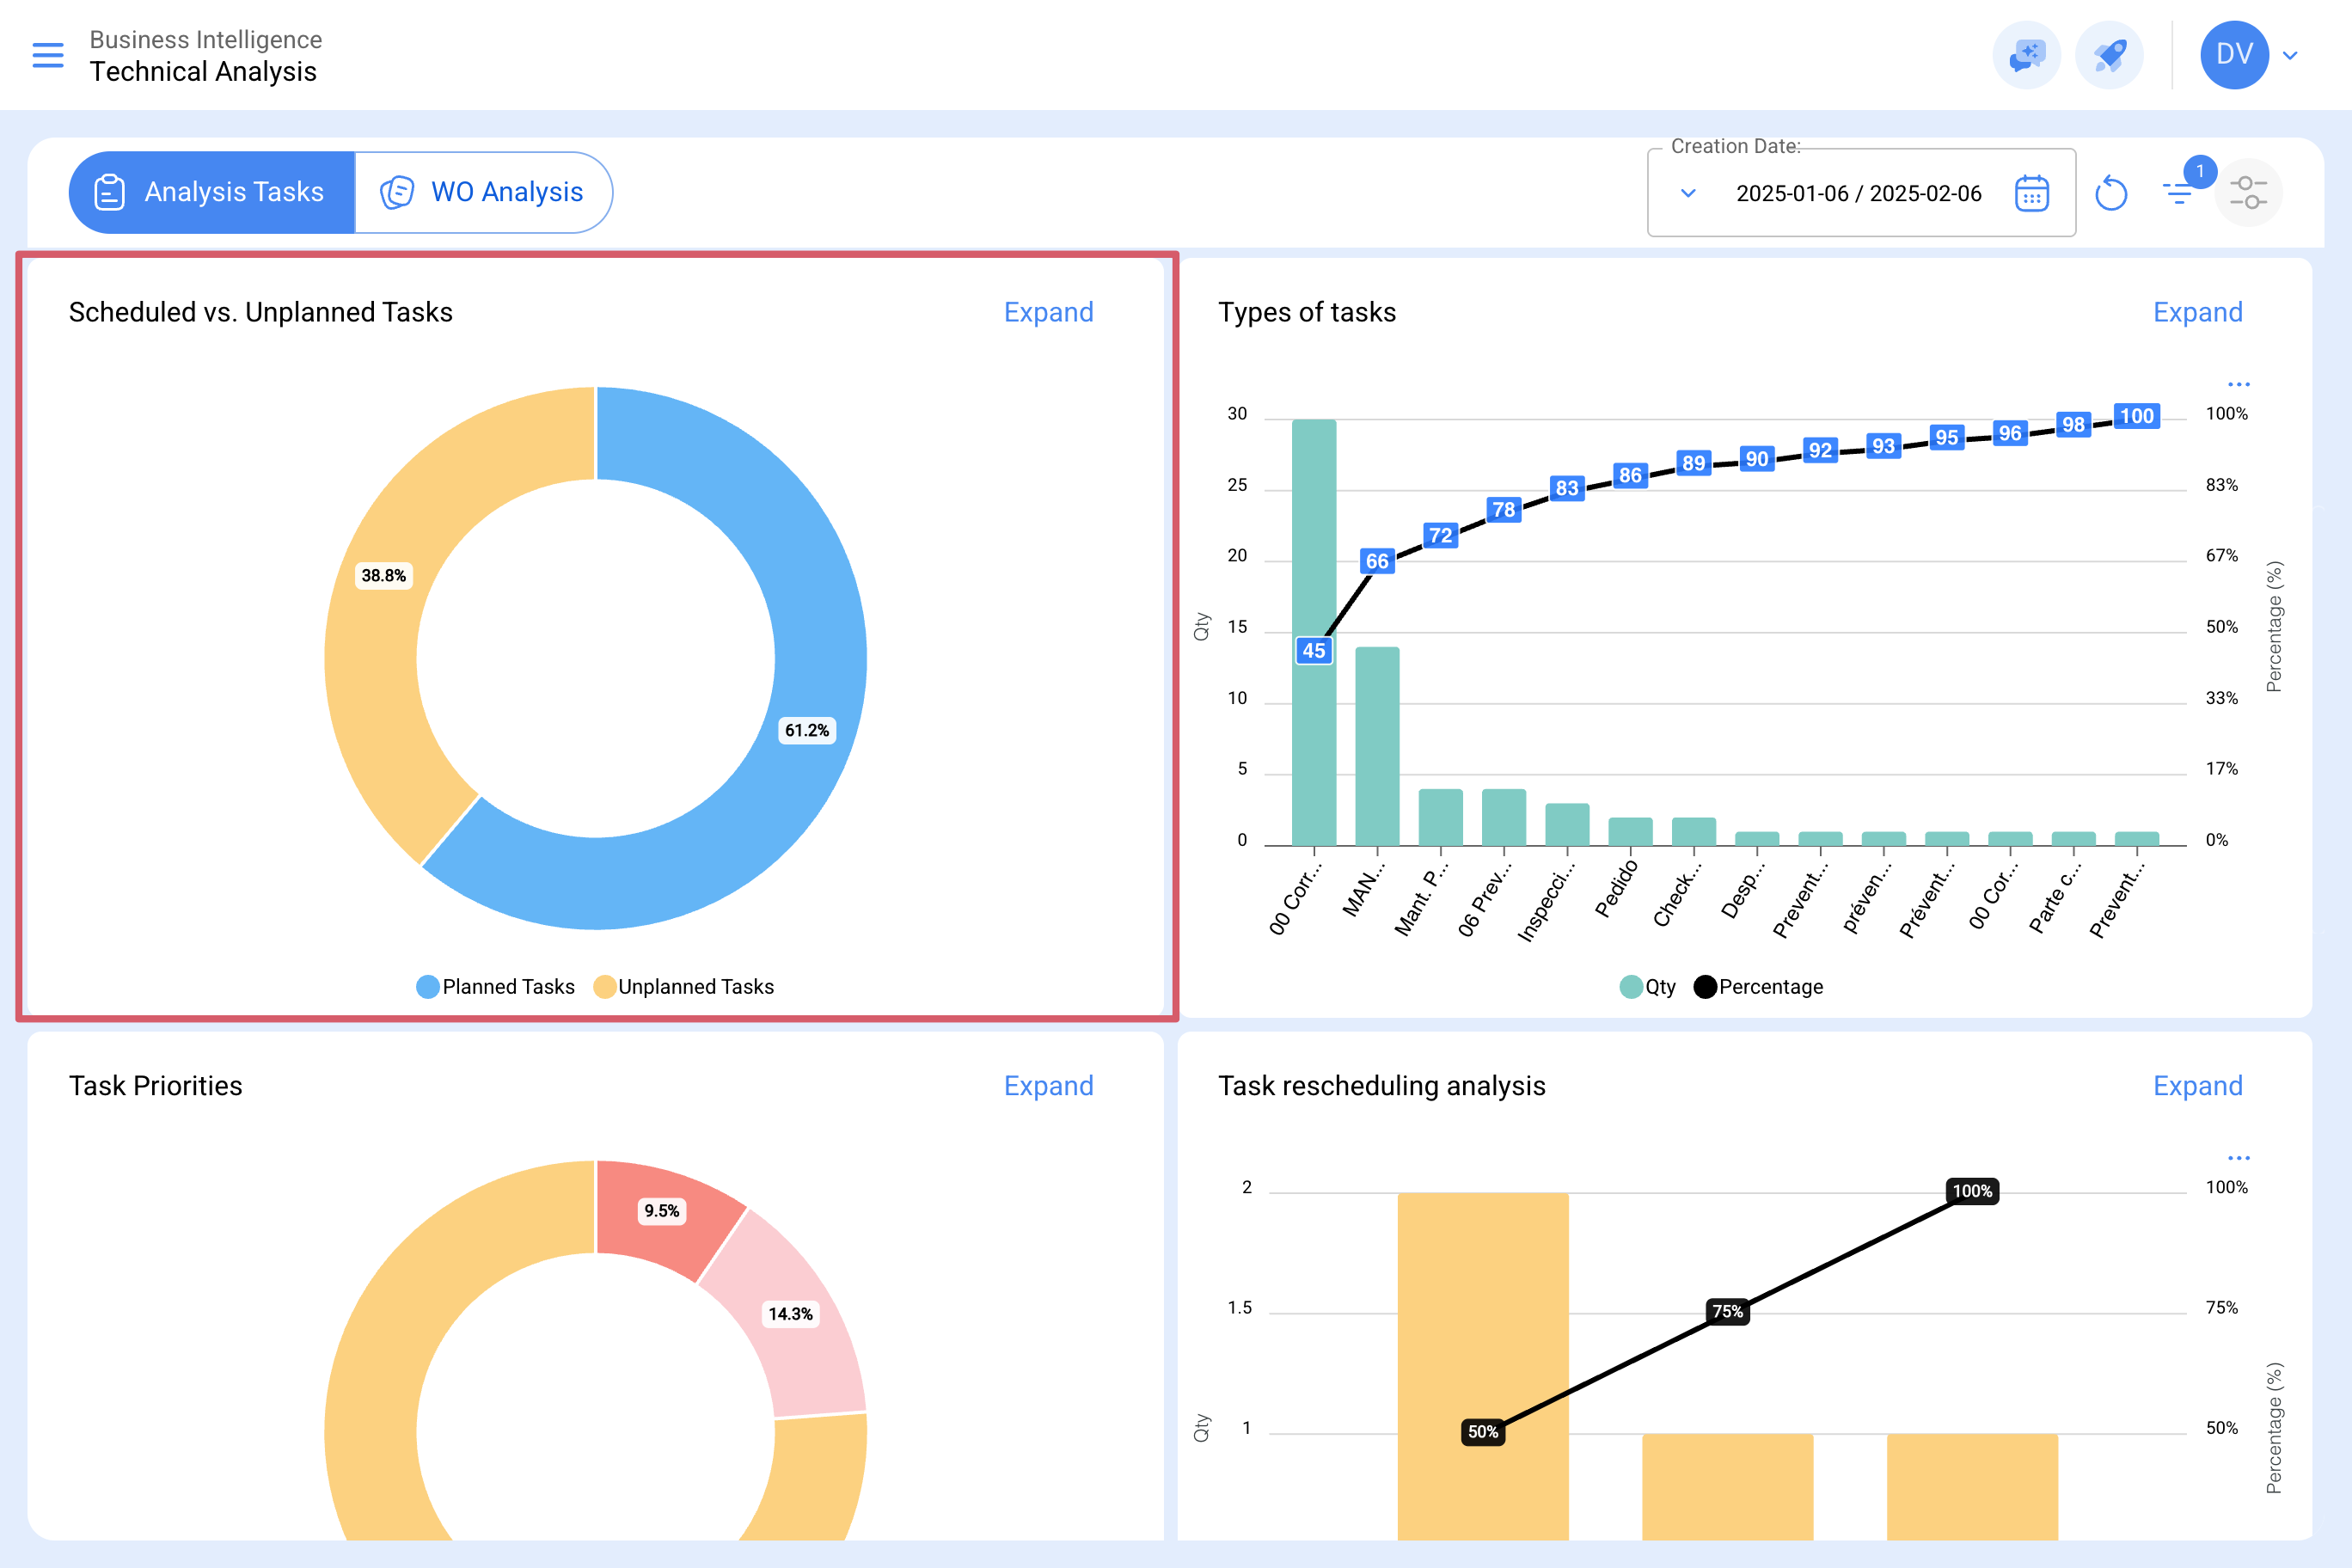Open the hamburger navigation menu
The image size is (2352, 1568).
coord(48,55)
